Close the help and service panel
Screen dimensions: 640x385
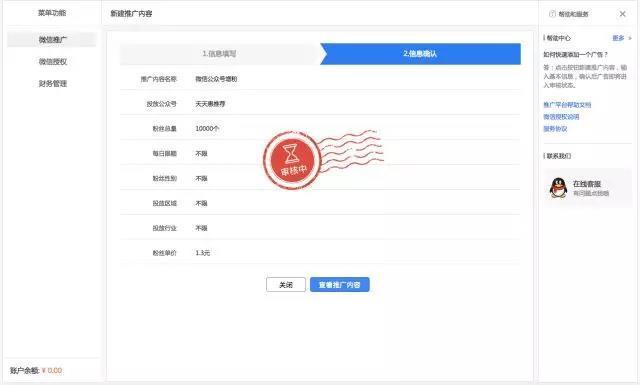click(x=622, y=14)
